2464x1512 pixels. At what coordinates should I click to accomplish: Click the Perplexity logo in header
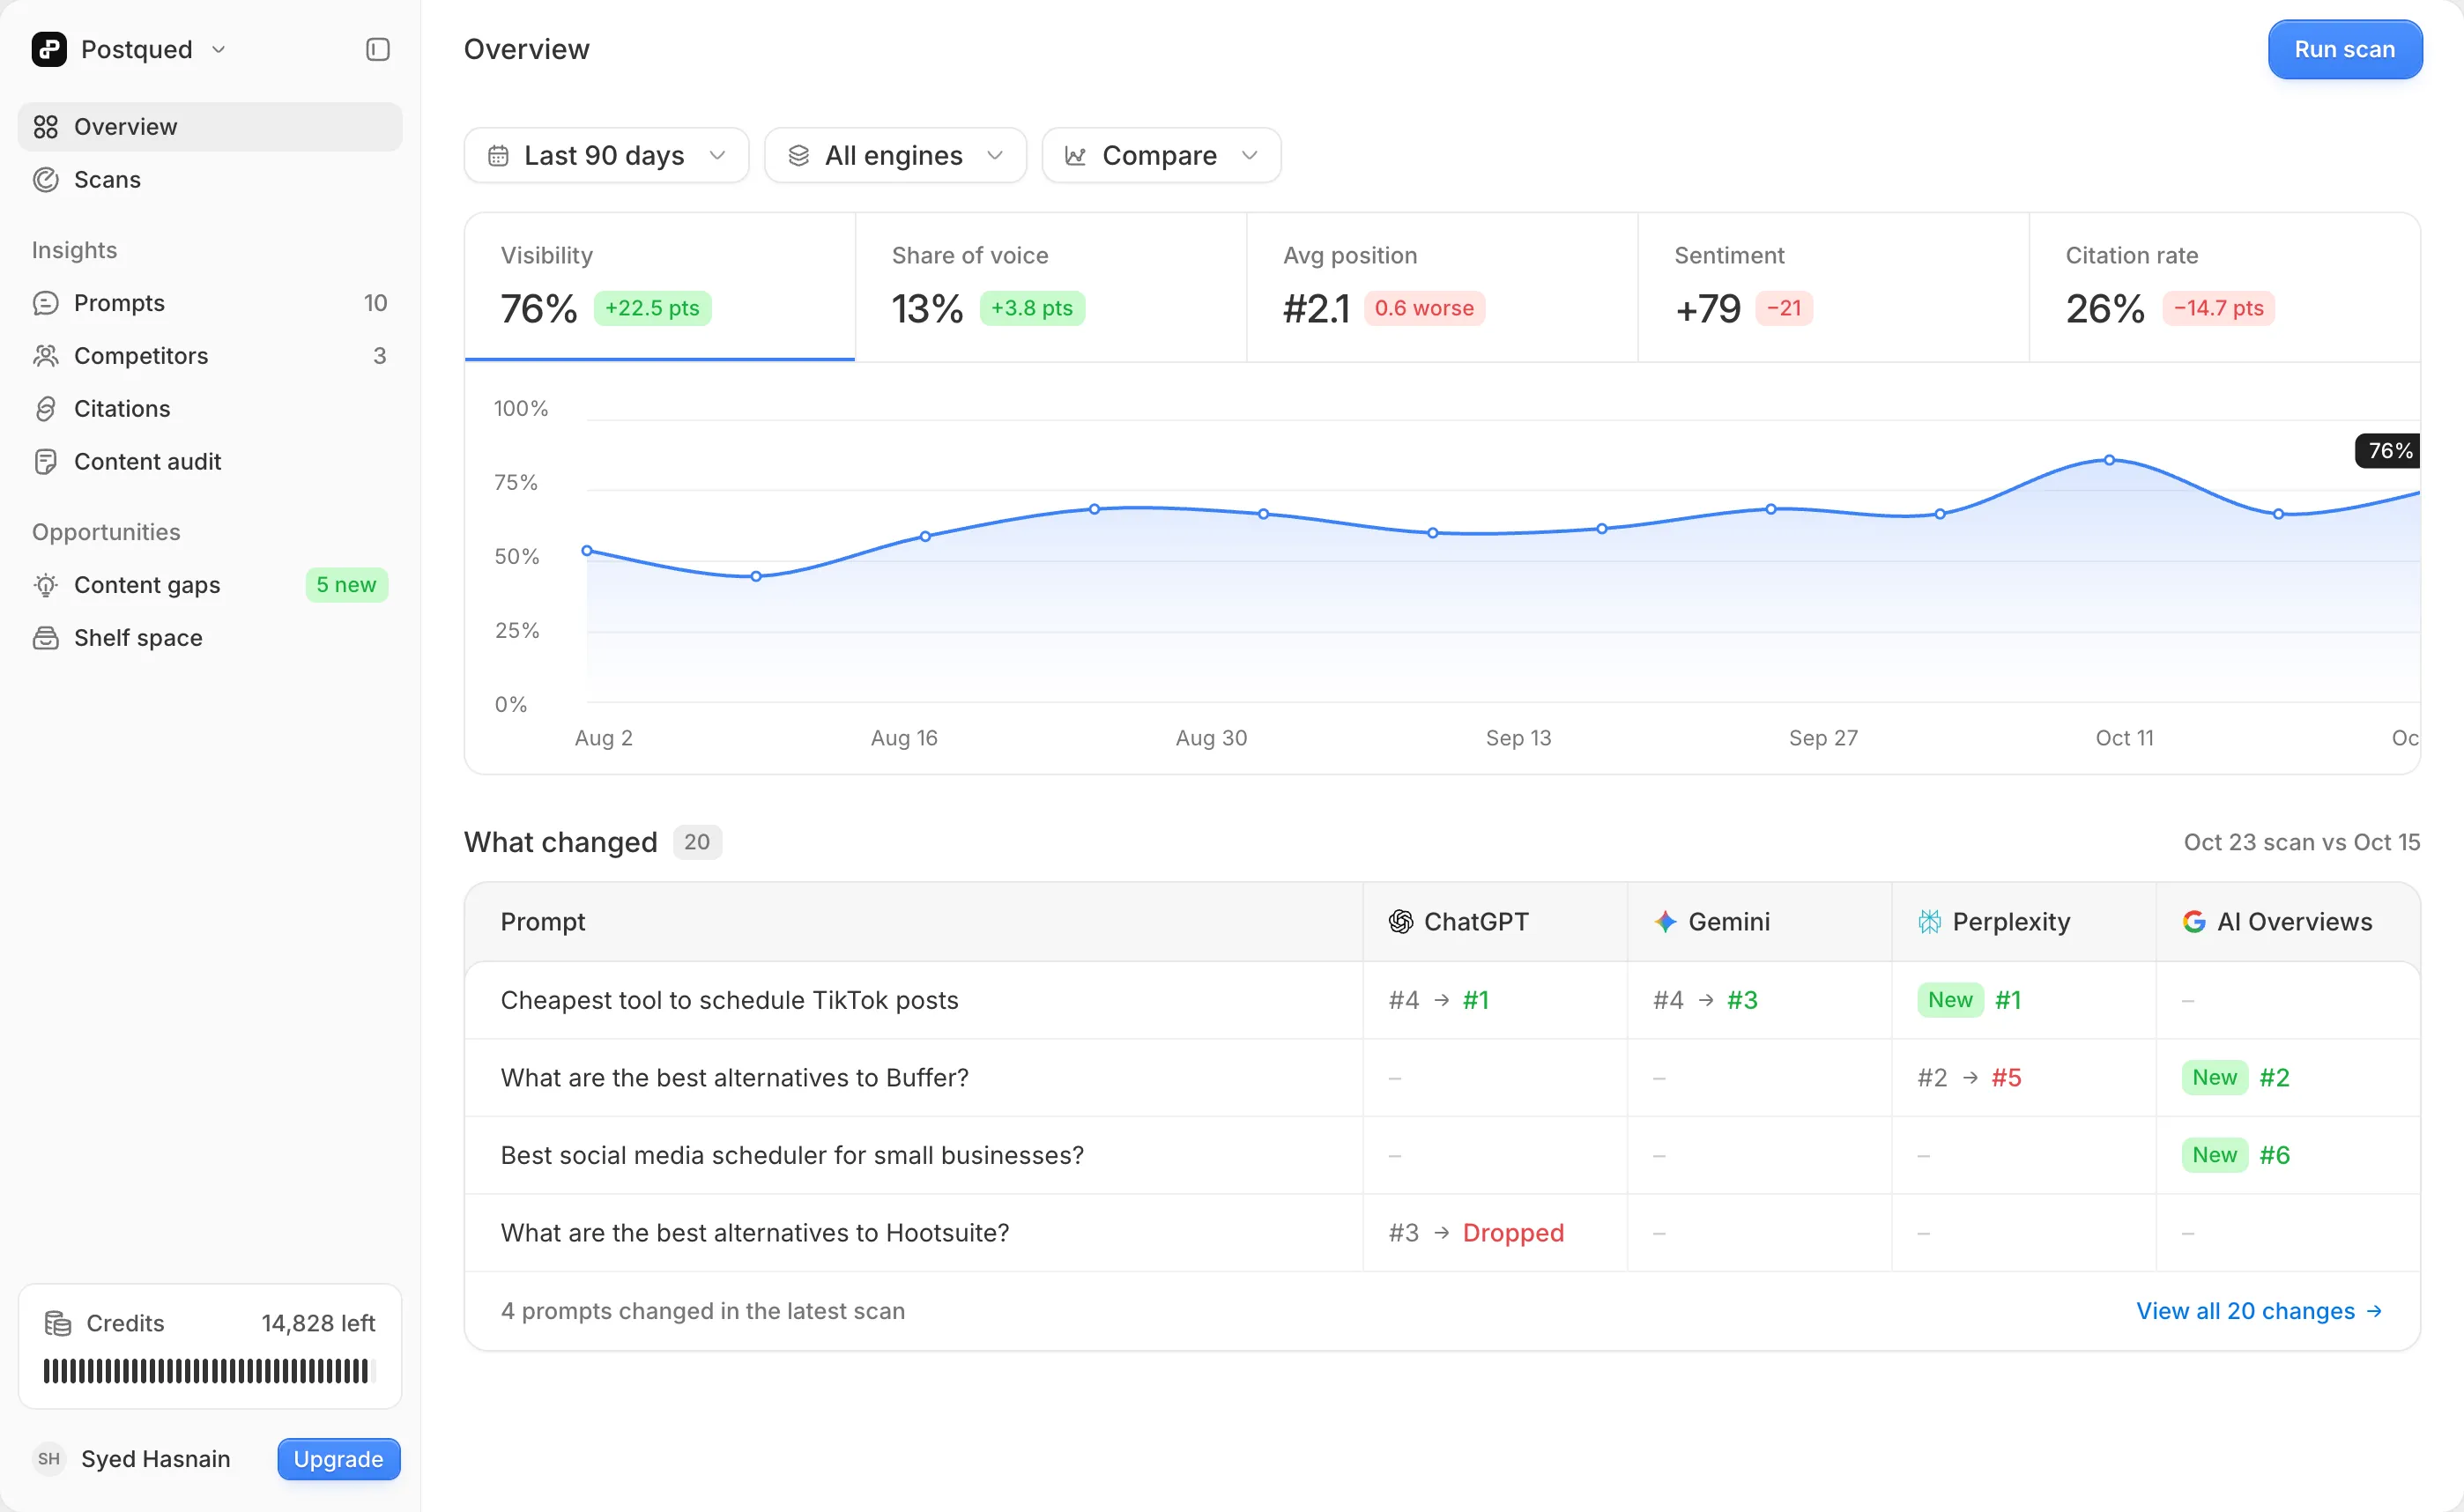tap(1929, 922)
